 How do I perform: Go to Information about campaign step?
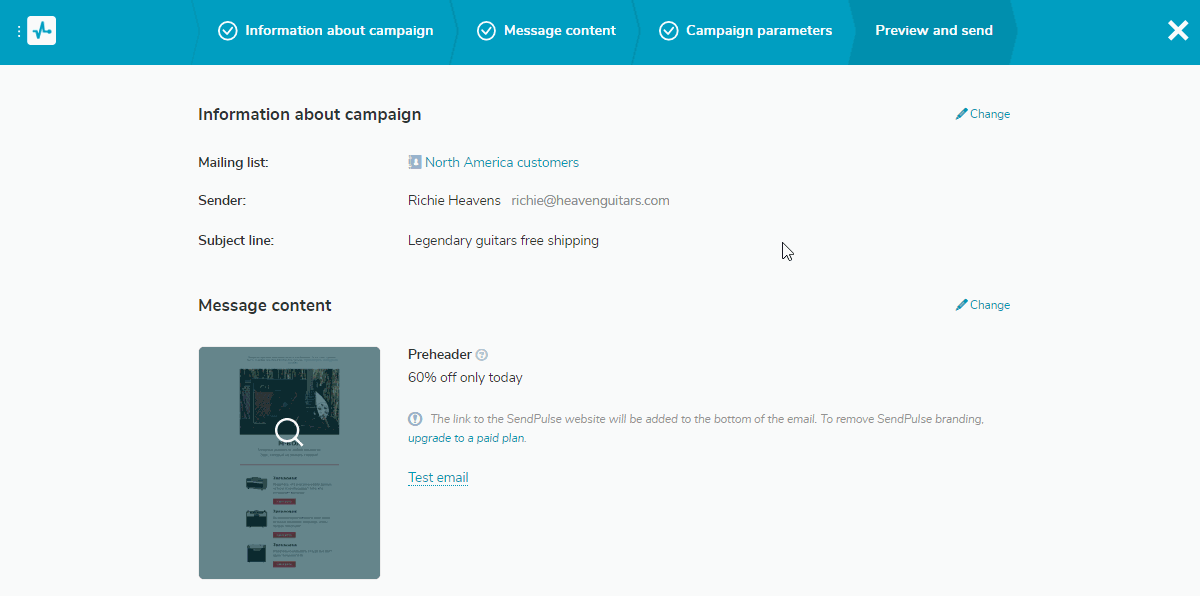tap(339, 31)
